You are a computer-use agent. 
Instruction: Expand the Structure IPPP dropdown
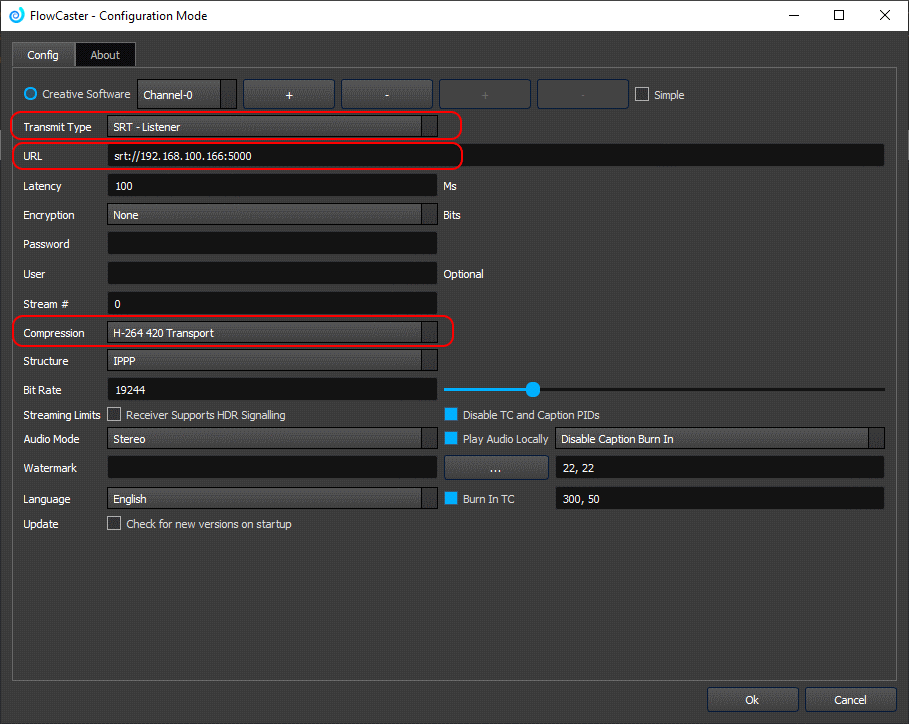click(272, 361)
